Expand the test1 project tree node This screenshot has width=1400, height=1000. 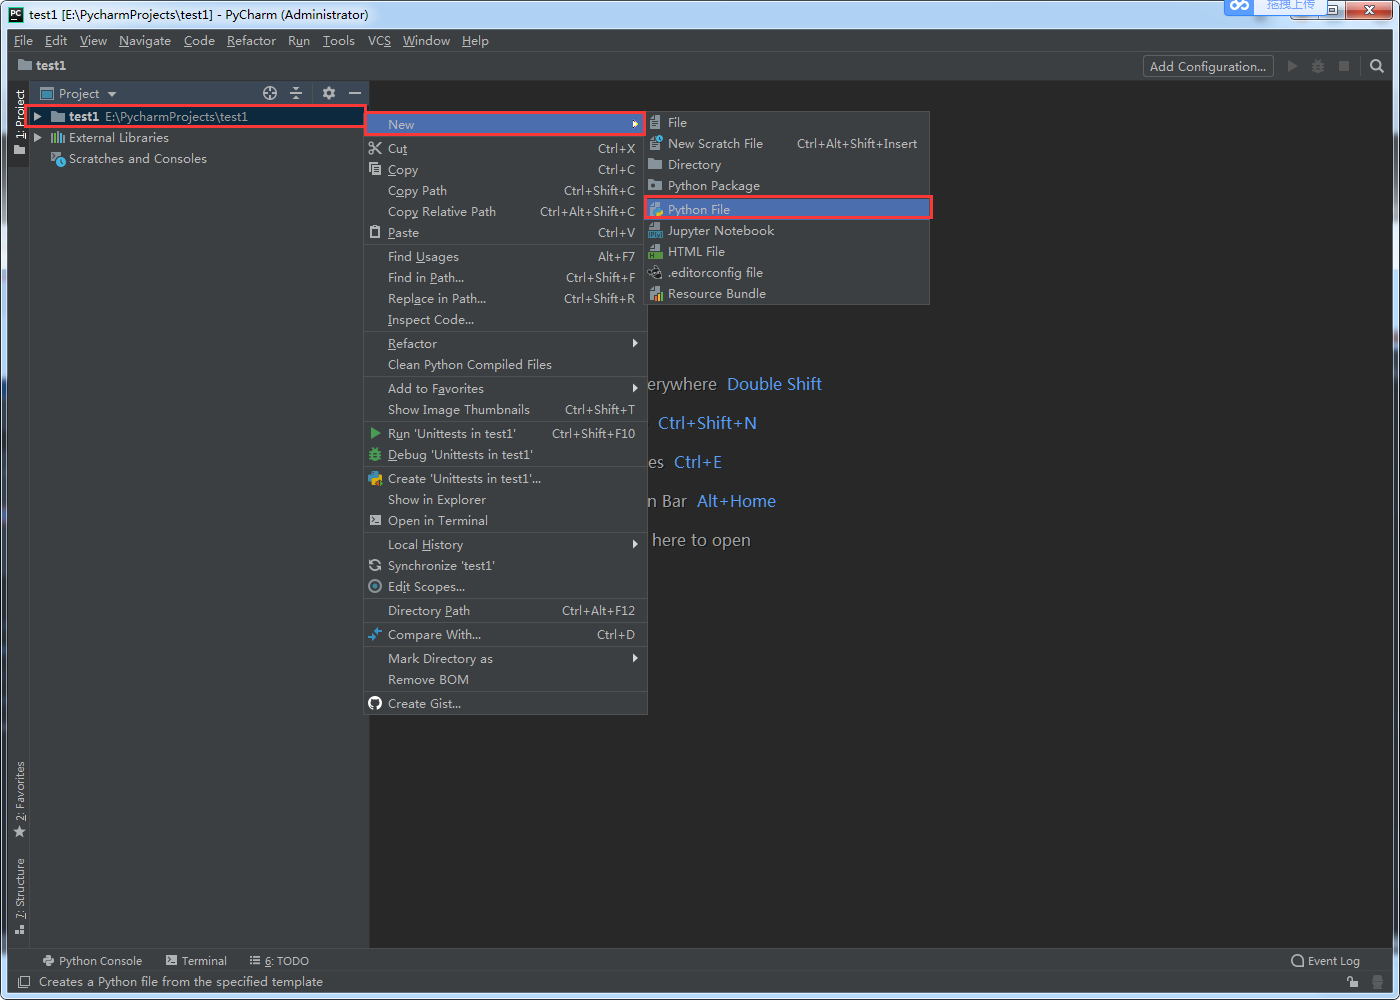(38, 116)
